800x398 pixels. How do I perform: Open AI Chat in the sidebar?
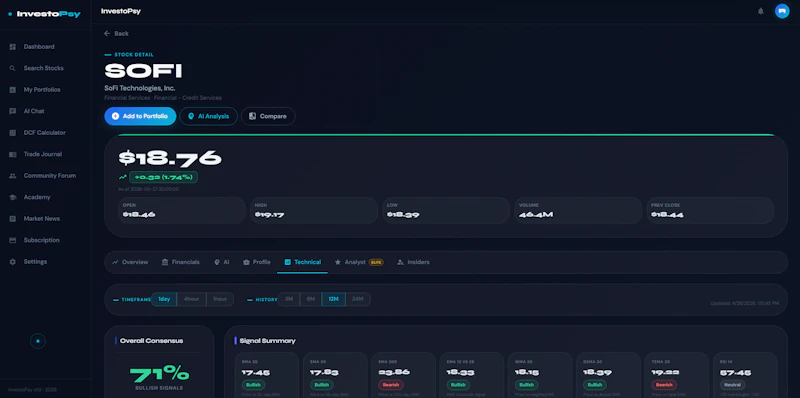(45, 111)
